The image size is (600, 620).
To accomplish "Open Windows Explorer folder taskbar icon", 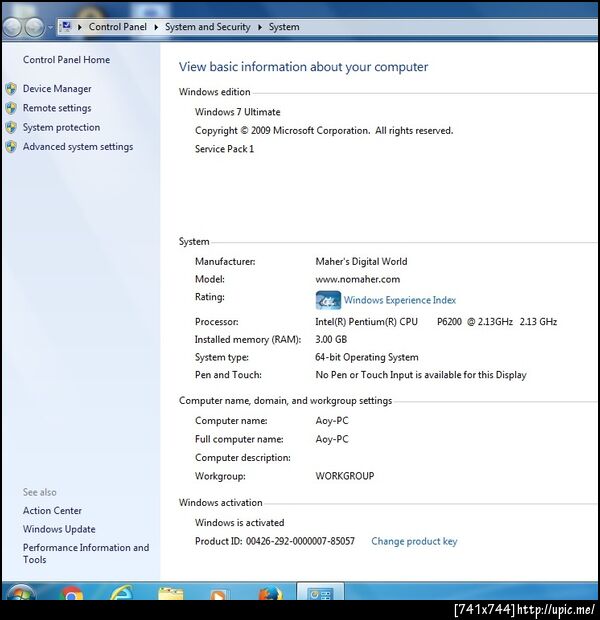I will click(170, 592).
